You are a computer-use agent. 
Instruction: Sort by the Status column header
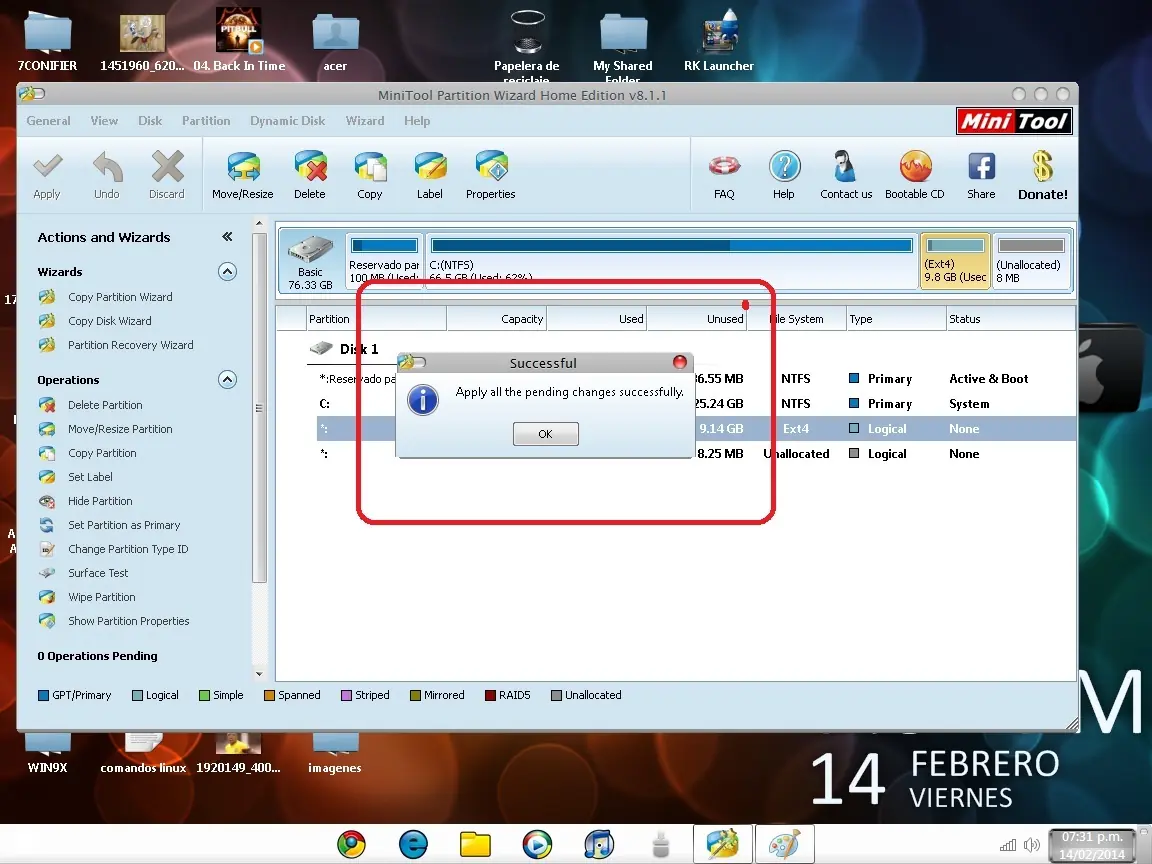(1011, 319)
